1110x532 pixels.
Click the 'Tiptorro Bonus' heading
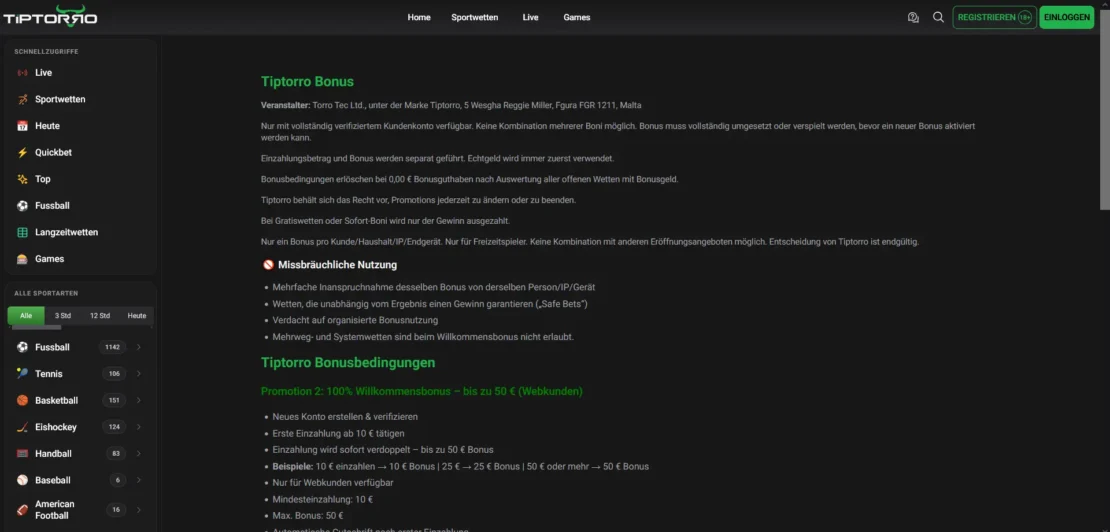(x=307, y=81)
